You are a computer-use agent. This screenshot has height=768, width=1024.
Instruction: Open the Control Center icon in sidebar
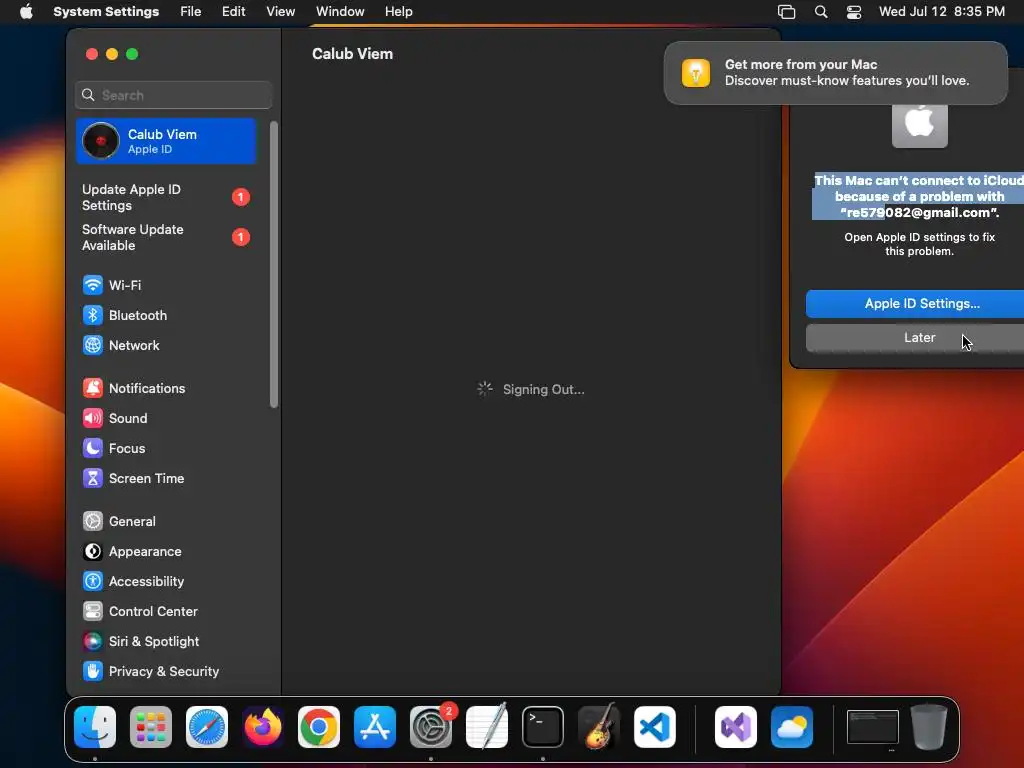[93, 612]
